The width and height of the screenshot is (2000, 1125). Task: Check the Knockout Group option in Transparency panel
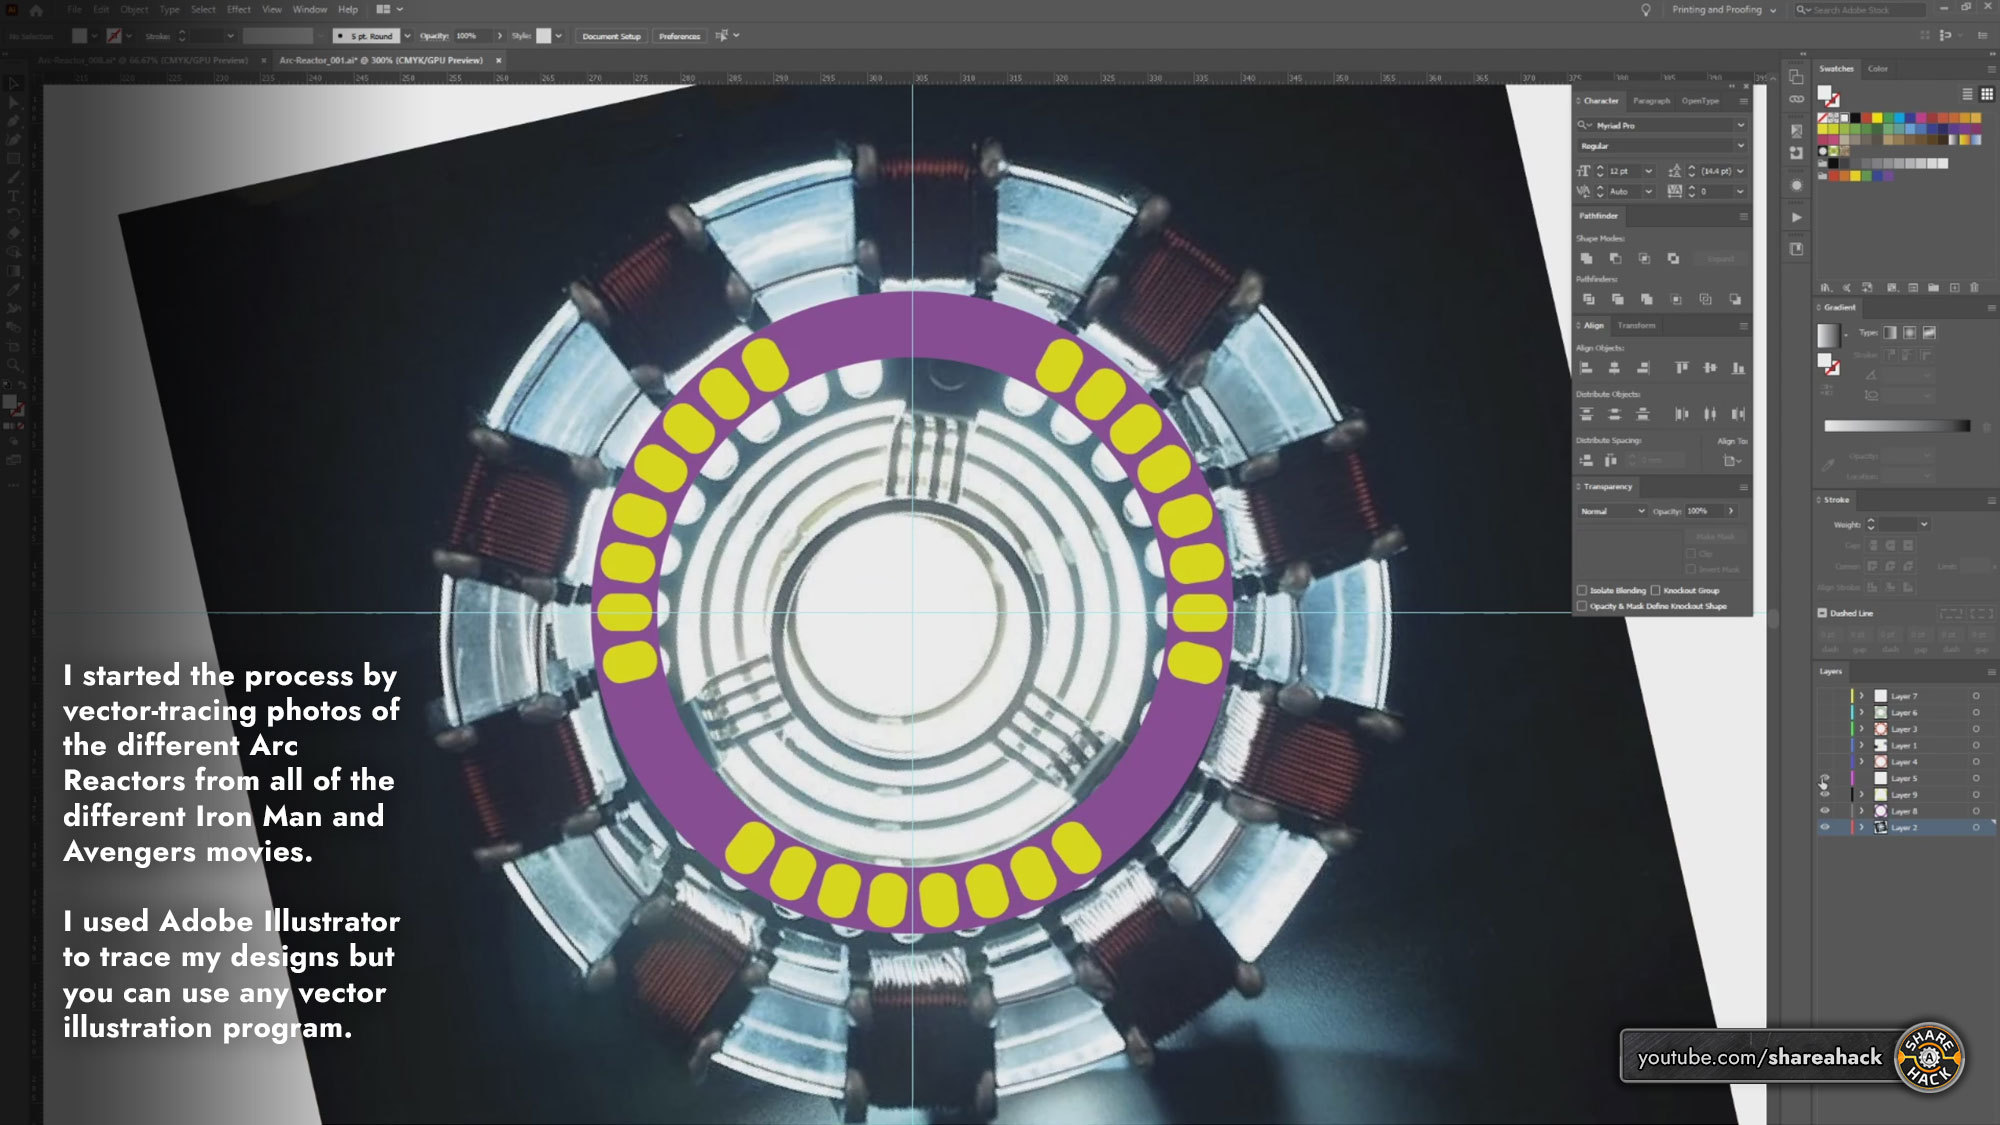(x=1657, y=590)
